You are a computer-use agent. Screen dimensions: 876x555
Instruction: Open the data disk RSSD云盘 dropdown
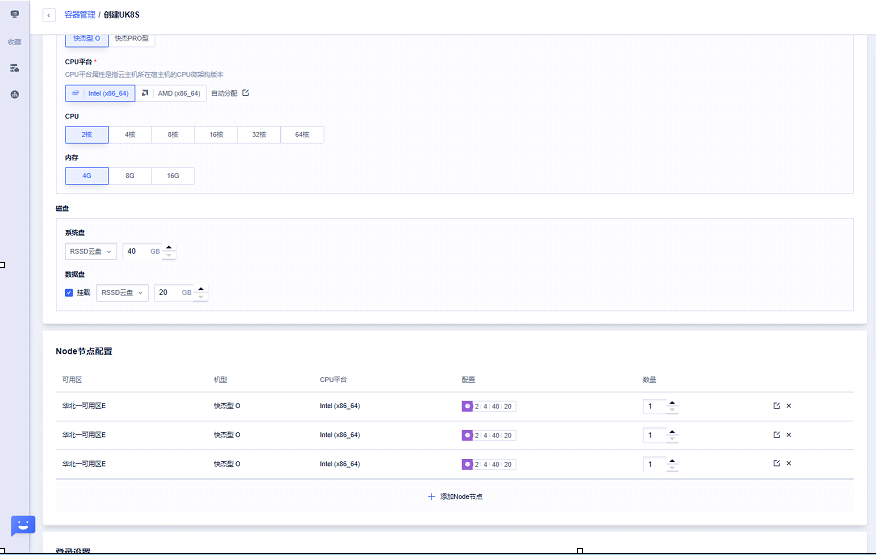tap(123, 293)
